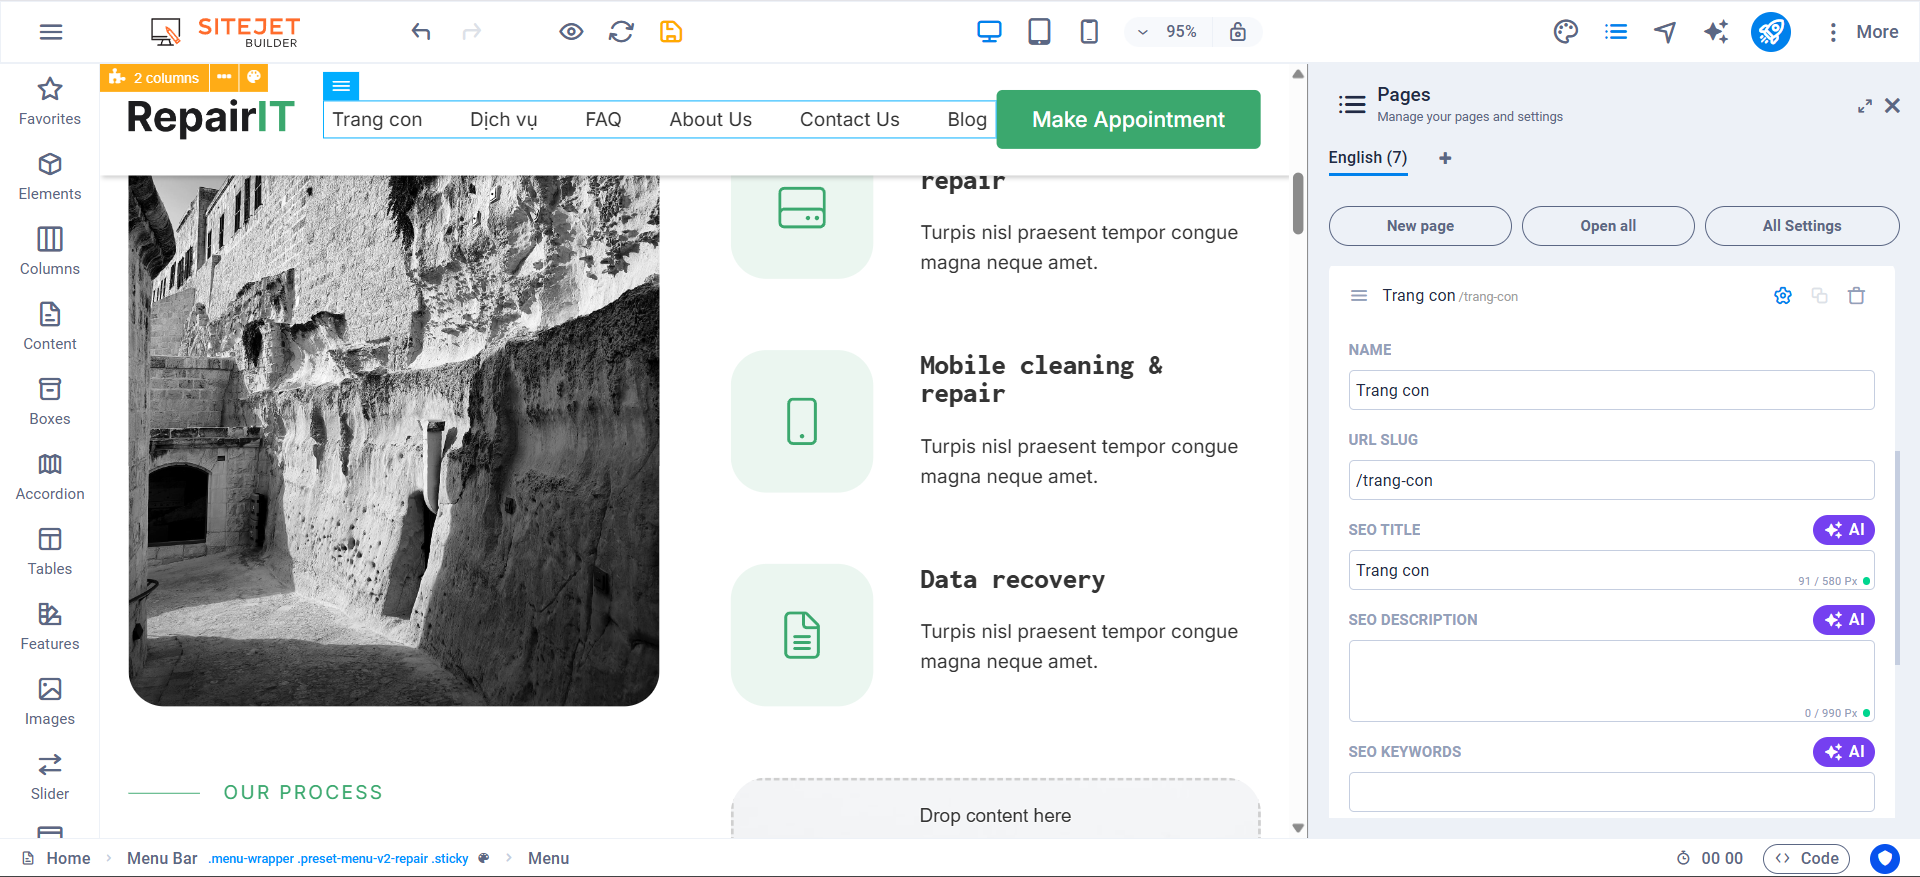Open Trang con page settings gear

[1782, 296]
